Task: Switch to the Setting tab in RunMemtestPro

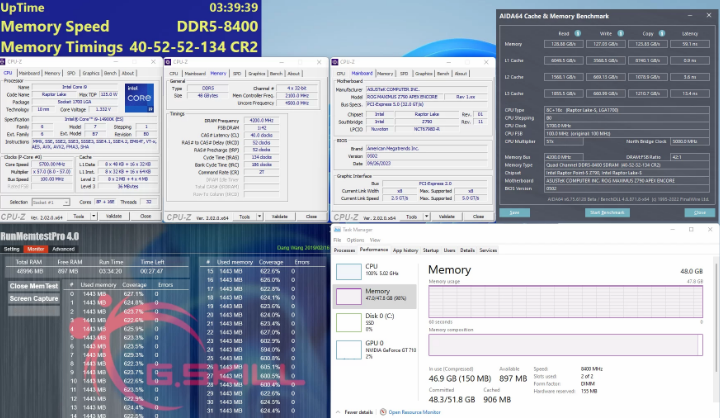Action: 11,249
